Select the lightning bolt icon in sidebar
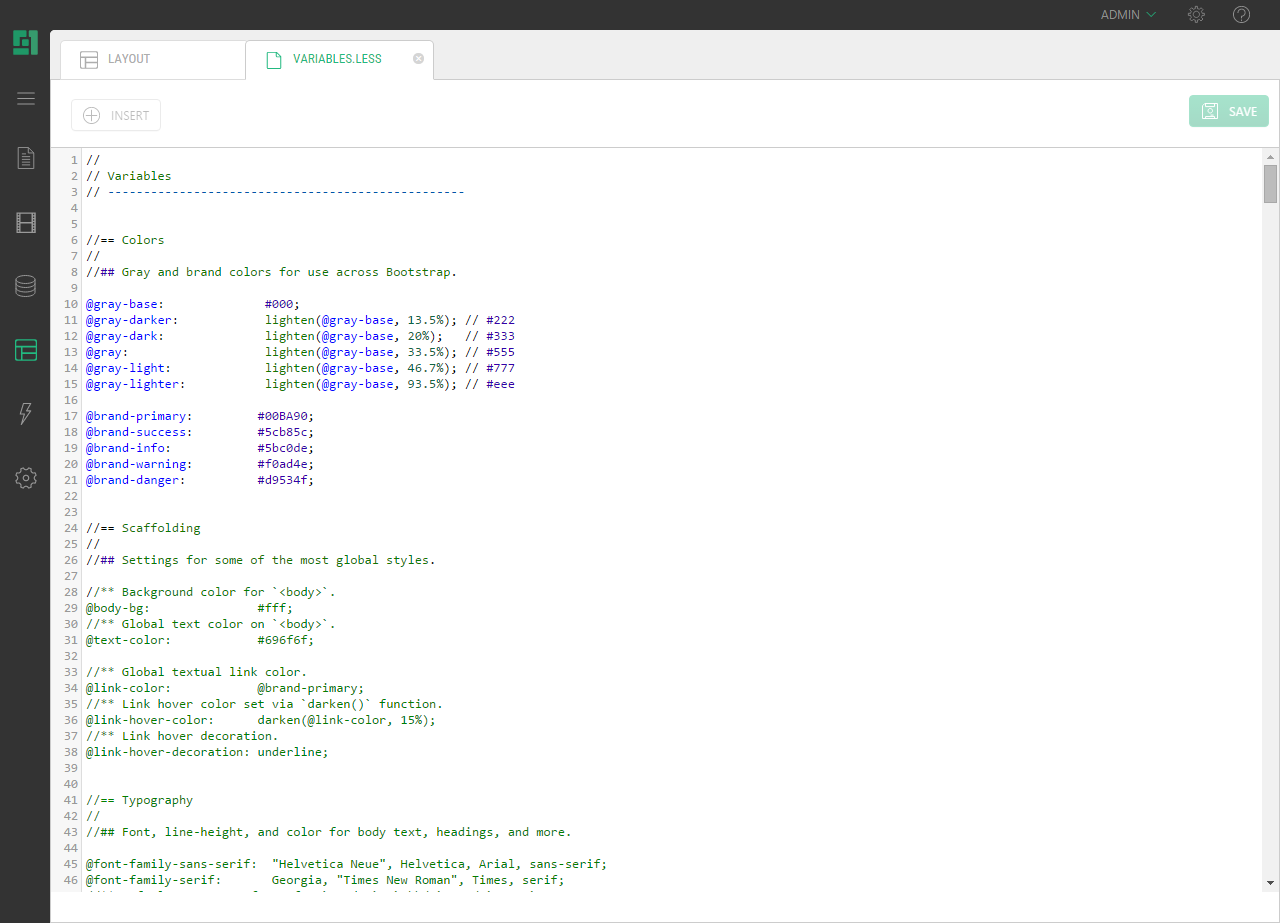This screenshot has height=923, width=1280. tap(25, 413)
